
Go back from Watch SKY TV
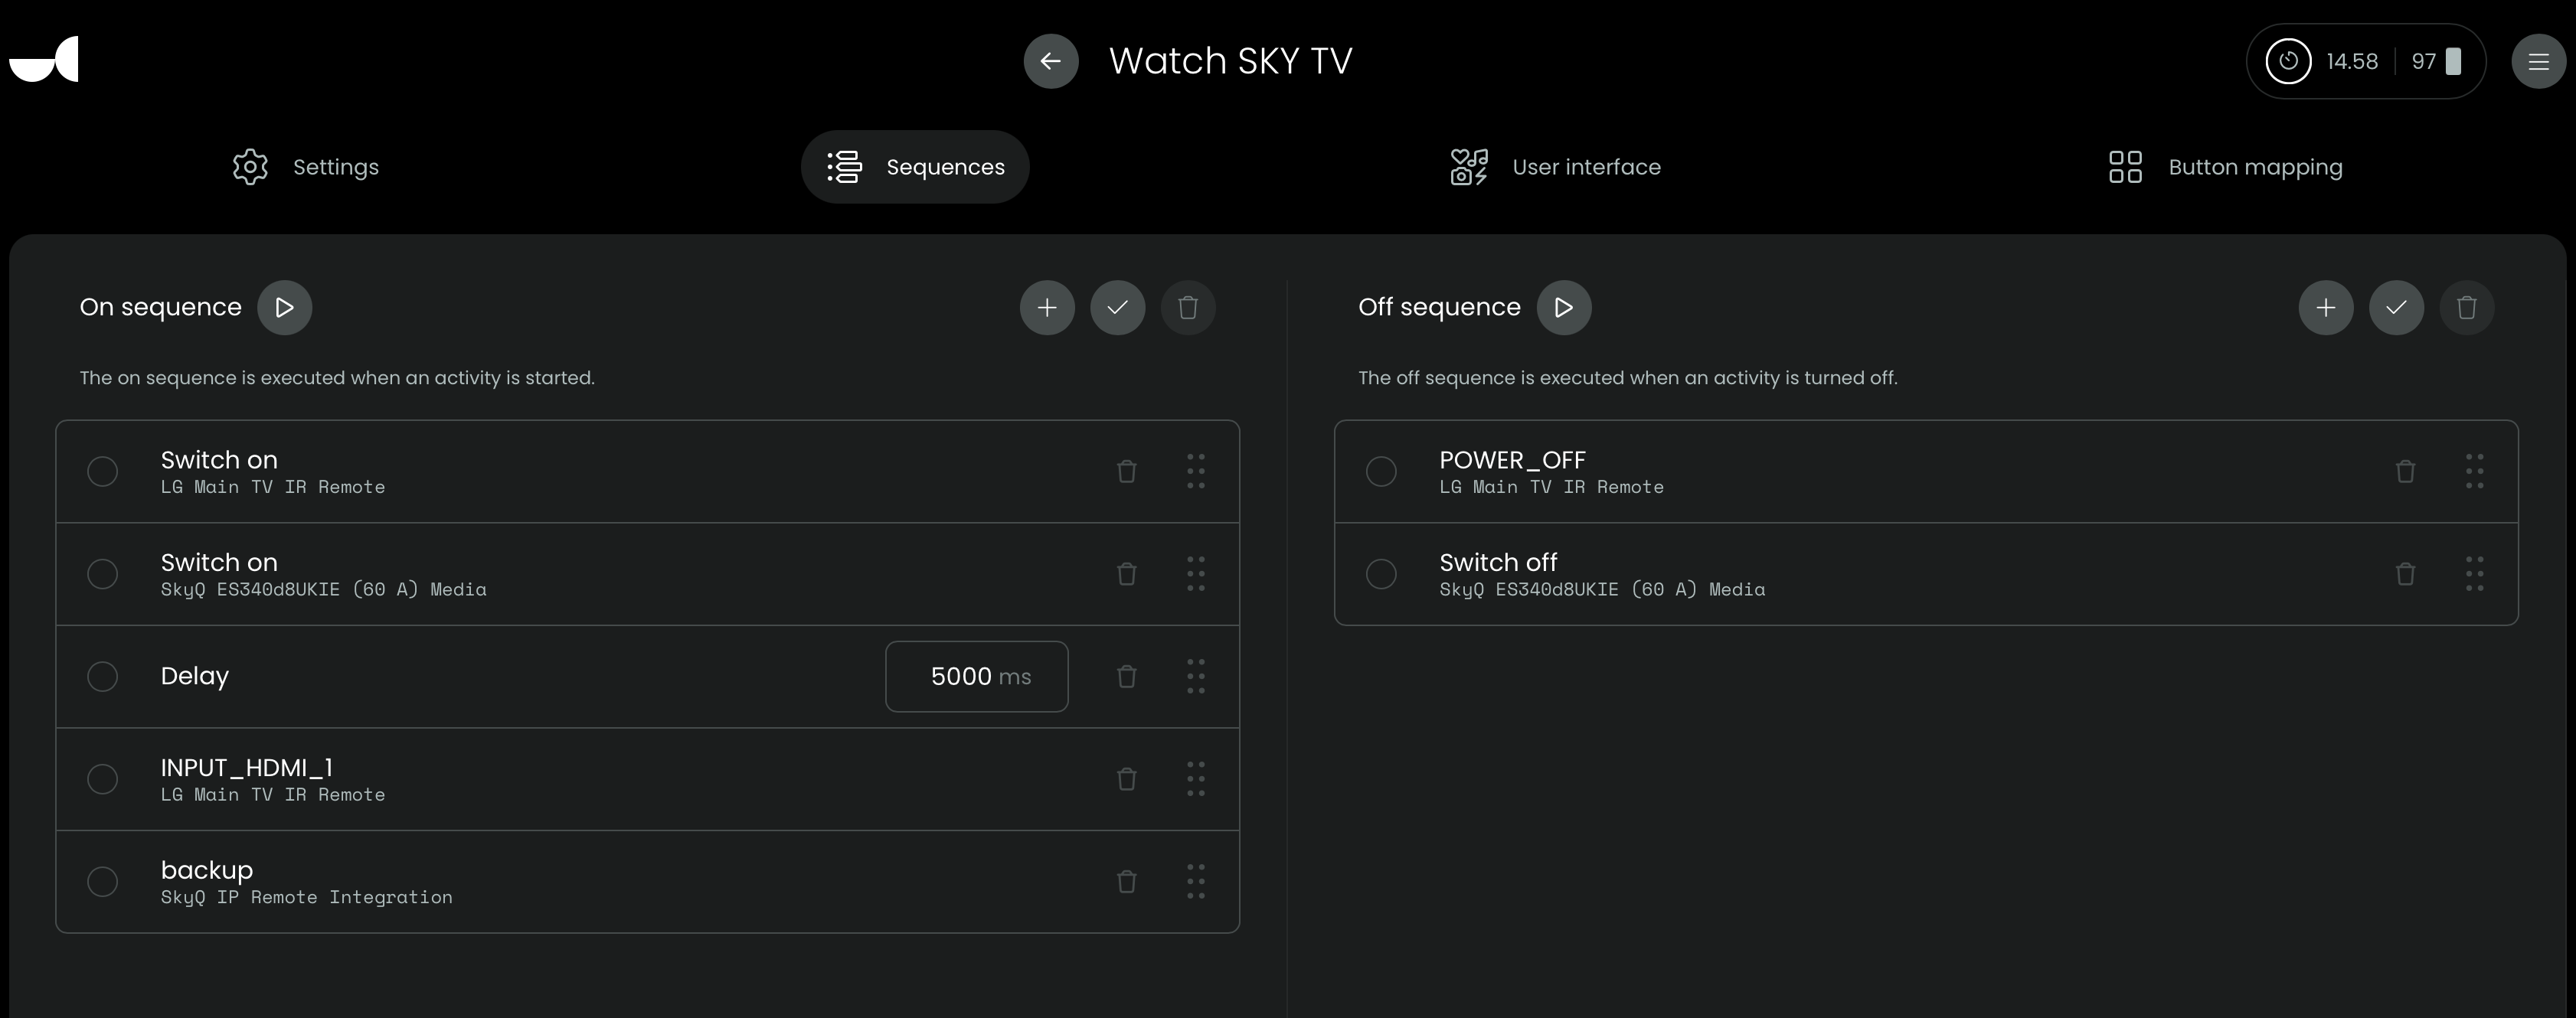coord(1050,61)
